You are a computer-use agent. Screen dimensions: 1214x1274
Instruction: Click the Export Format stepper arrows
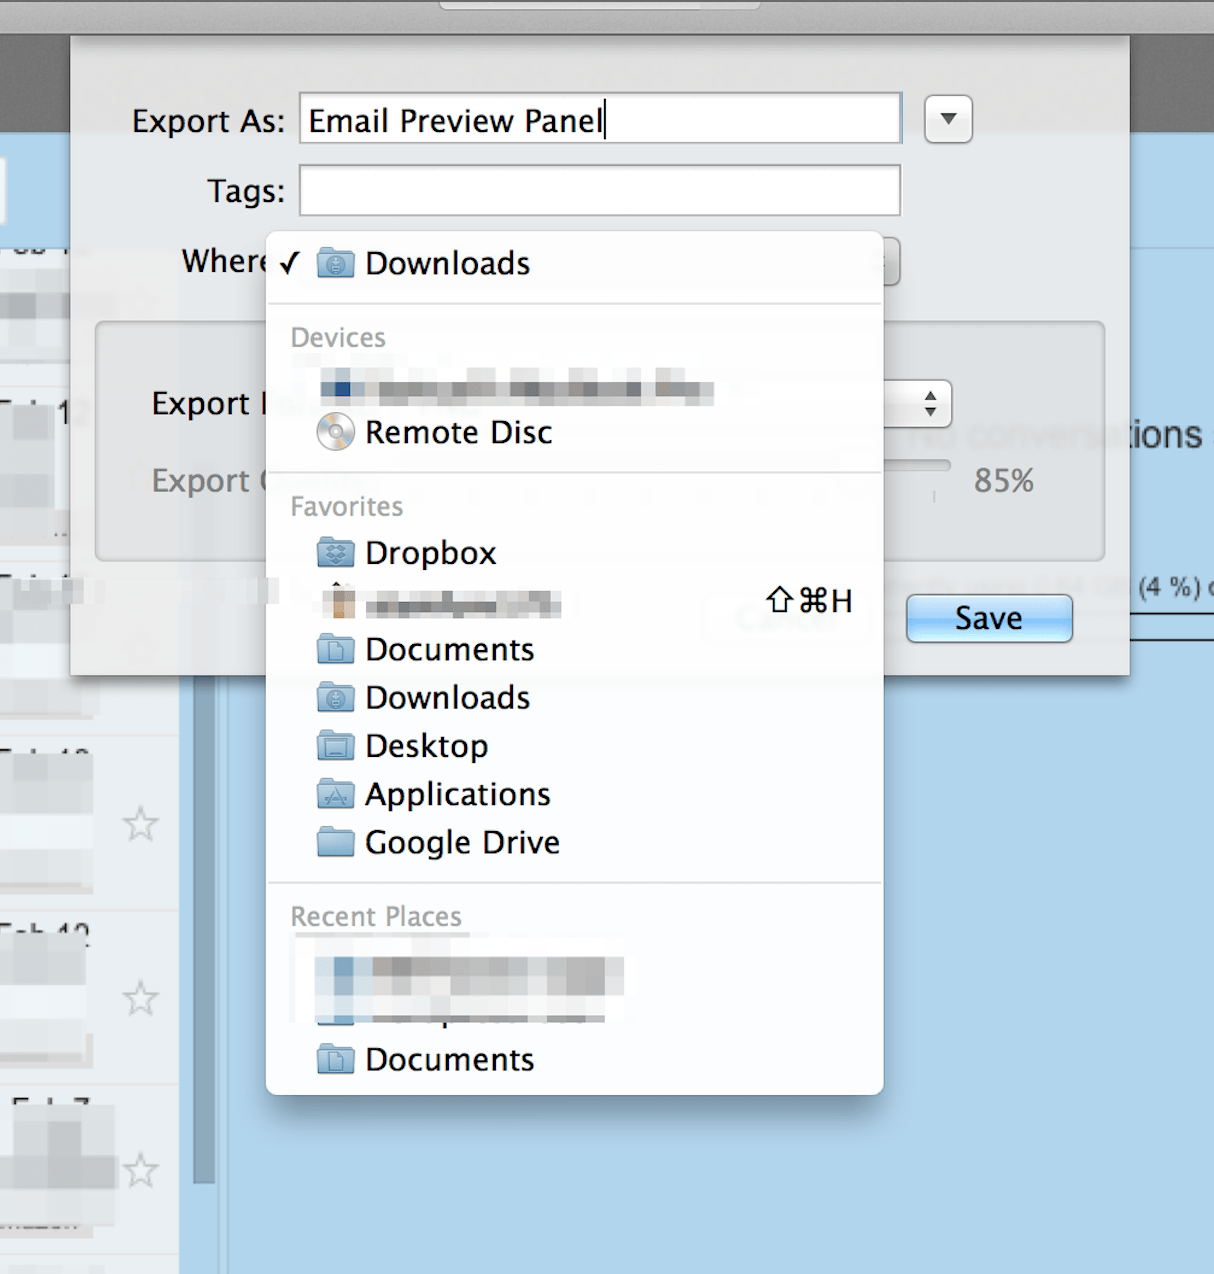pyautogui.click(x=928, y=404)
